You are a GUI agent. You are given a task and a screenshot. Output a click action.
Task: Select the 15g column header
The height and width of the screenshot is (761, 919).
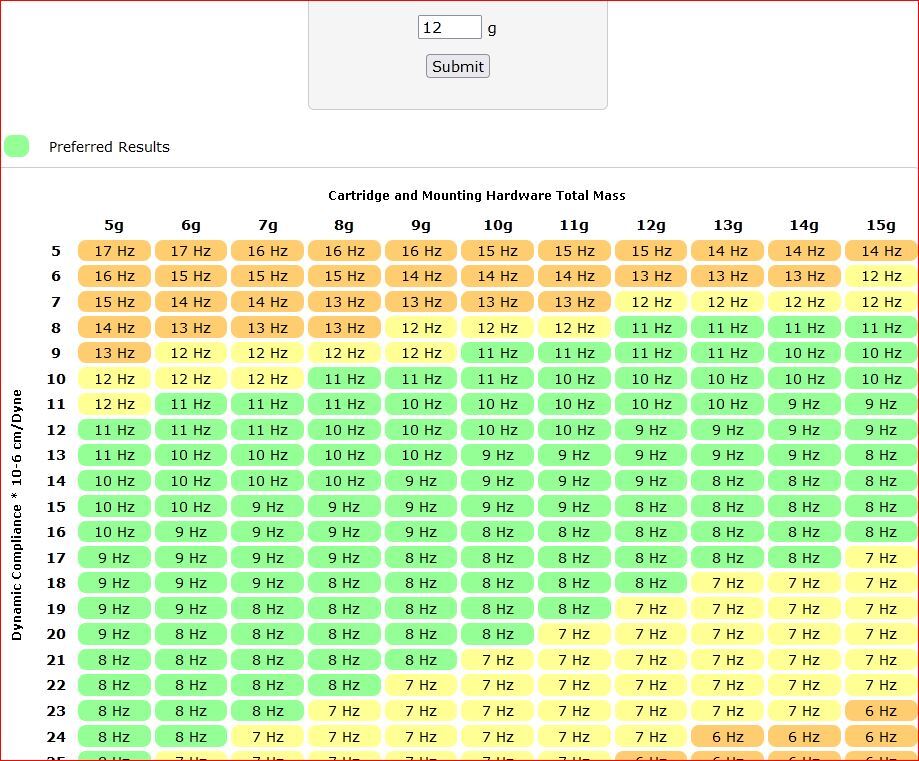881,225
